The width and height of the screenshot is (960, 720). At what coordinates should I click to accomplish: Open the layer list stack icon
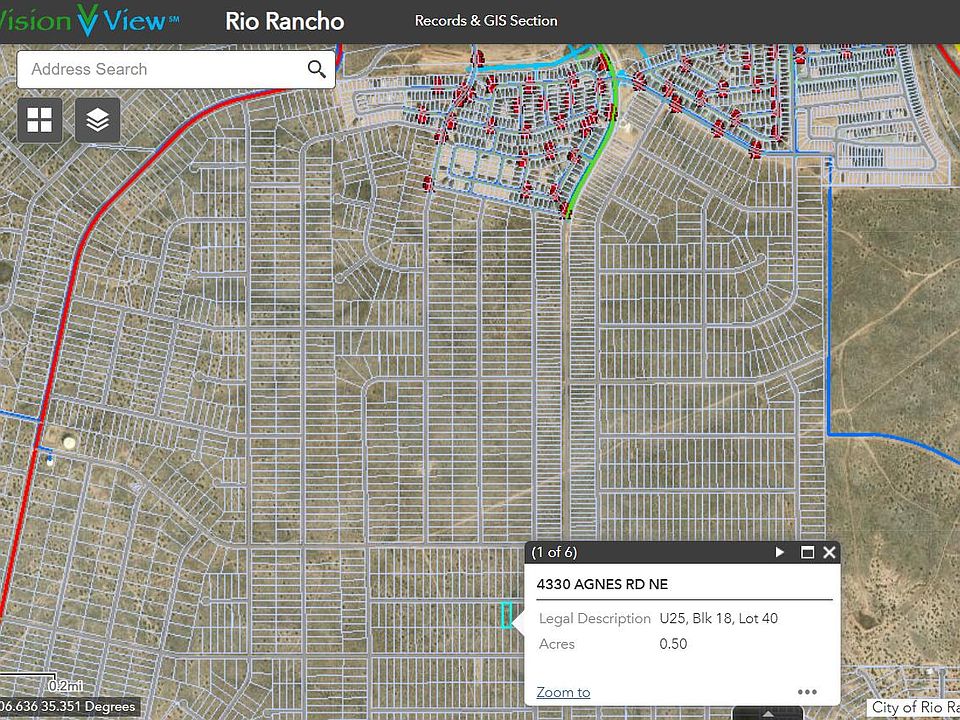pyautogui.click(x=97, y=121)
